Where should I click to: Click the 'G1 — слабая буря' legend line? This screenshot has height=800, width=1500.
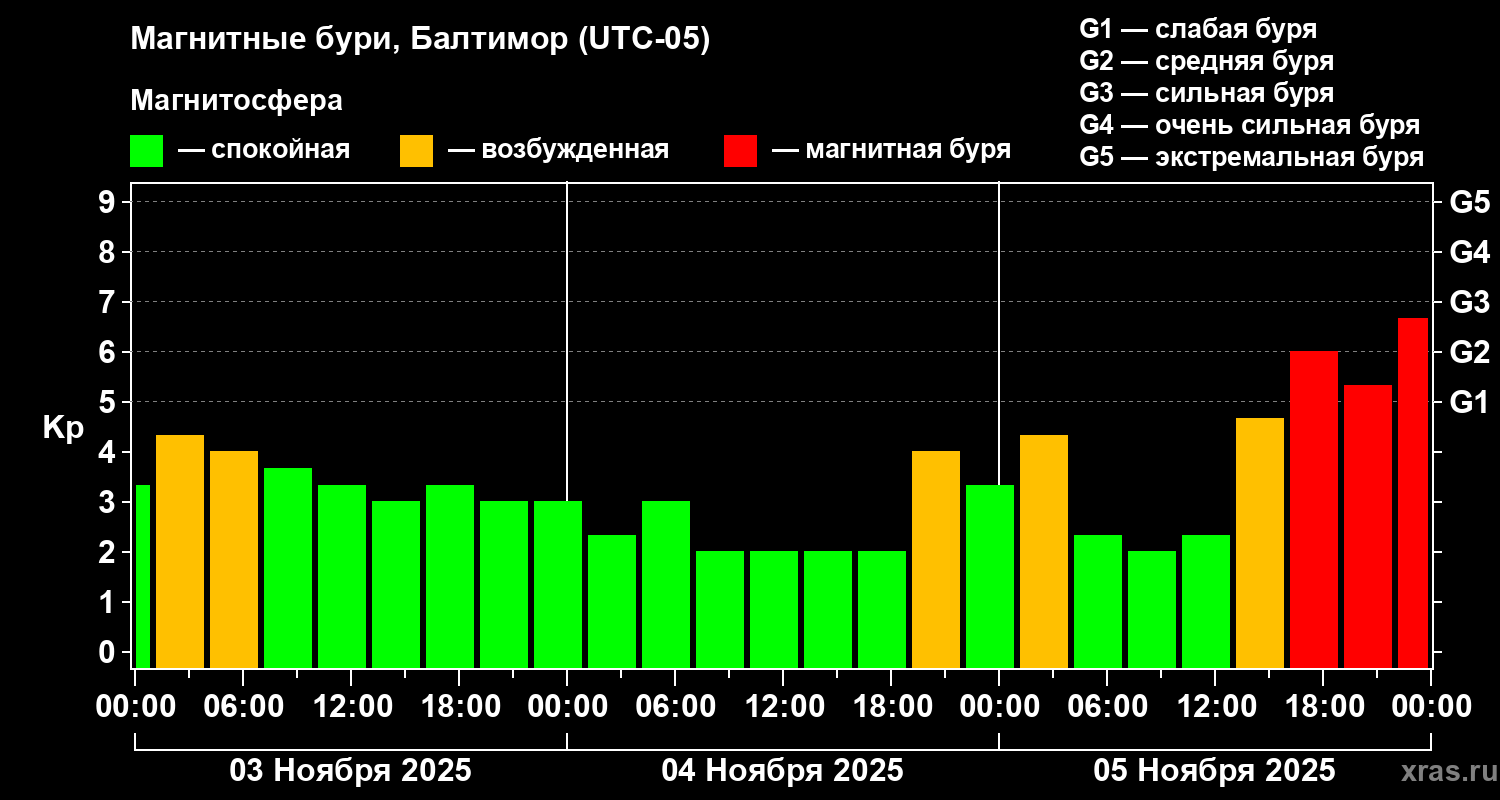(1198, 29)
